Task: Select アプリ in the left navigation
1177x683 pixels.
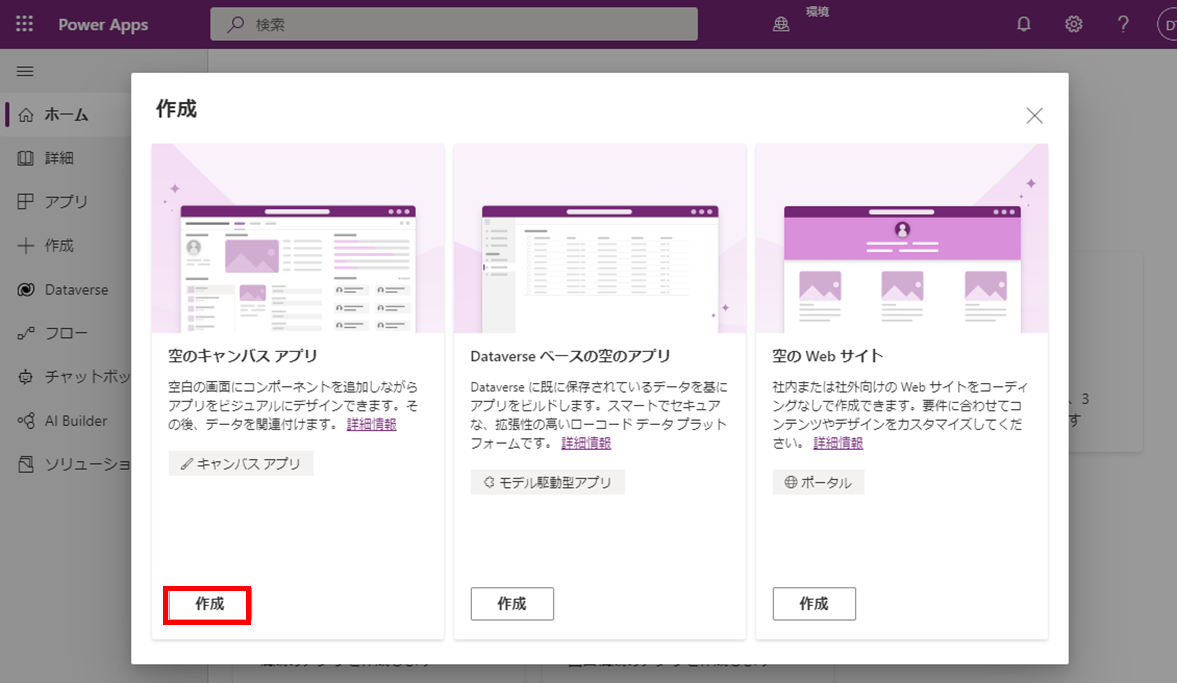Action: click(x=66, y=201)
